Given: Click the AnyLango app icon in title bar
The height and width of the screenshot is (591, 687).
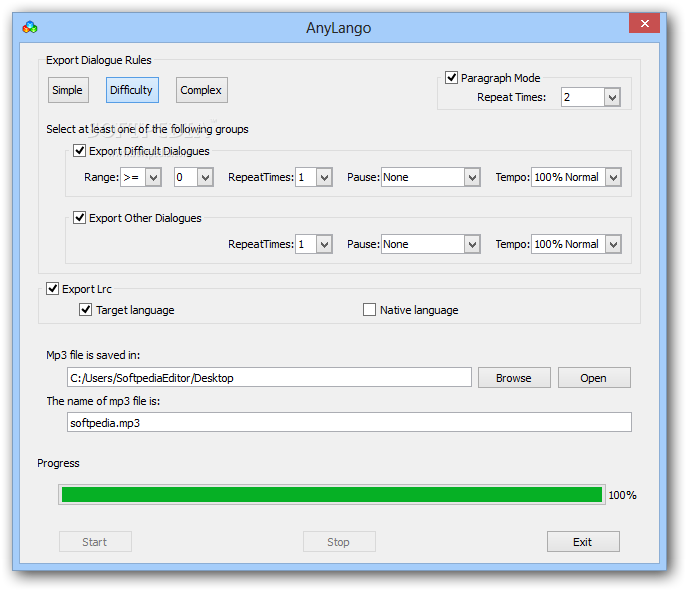Looking at the screenshot, I should coord(30,28).
